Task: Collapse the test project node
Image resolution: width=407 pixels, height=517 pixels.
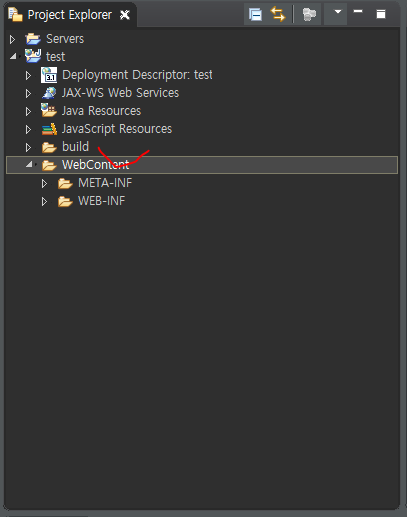Action: click(x=13, y=57)
